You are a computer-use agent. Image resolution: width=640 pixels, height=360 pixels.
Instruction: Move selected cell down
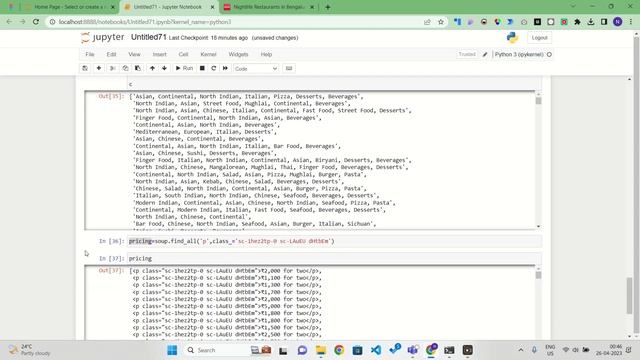(x=164, y=68)
